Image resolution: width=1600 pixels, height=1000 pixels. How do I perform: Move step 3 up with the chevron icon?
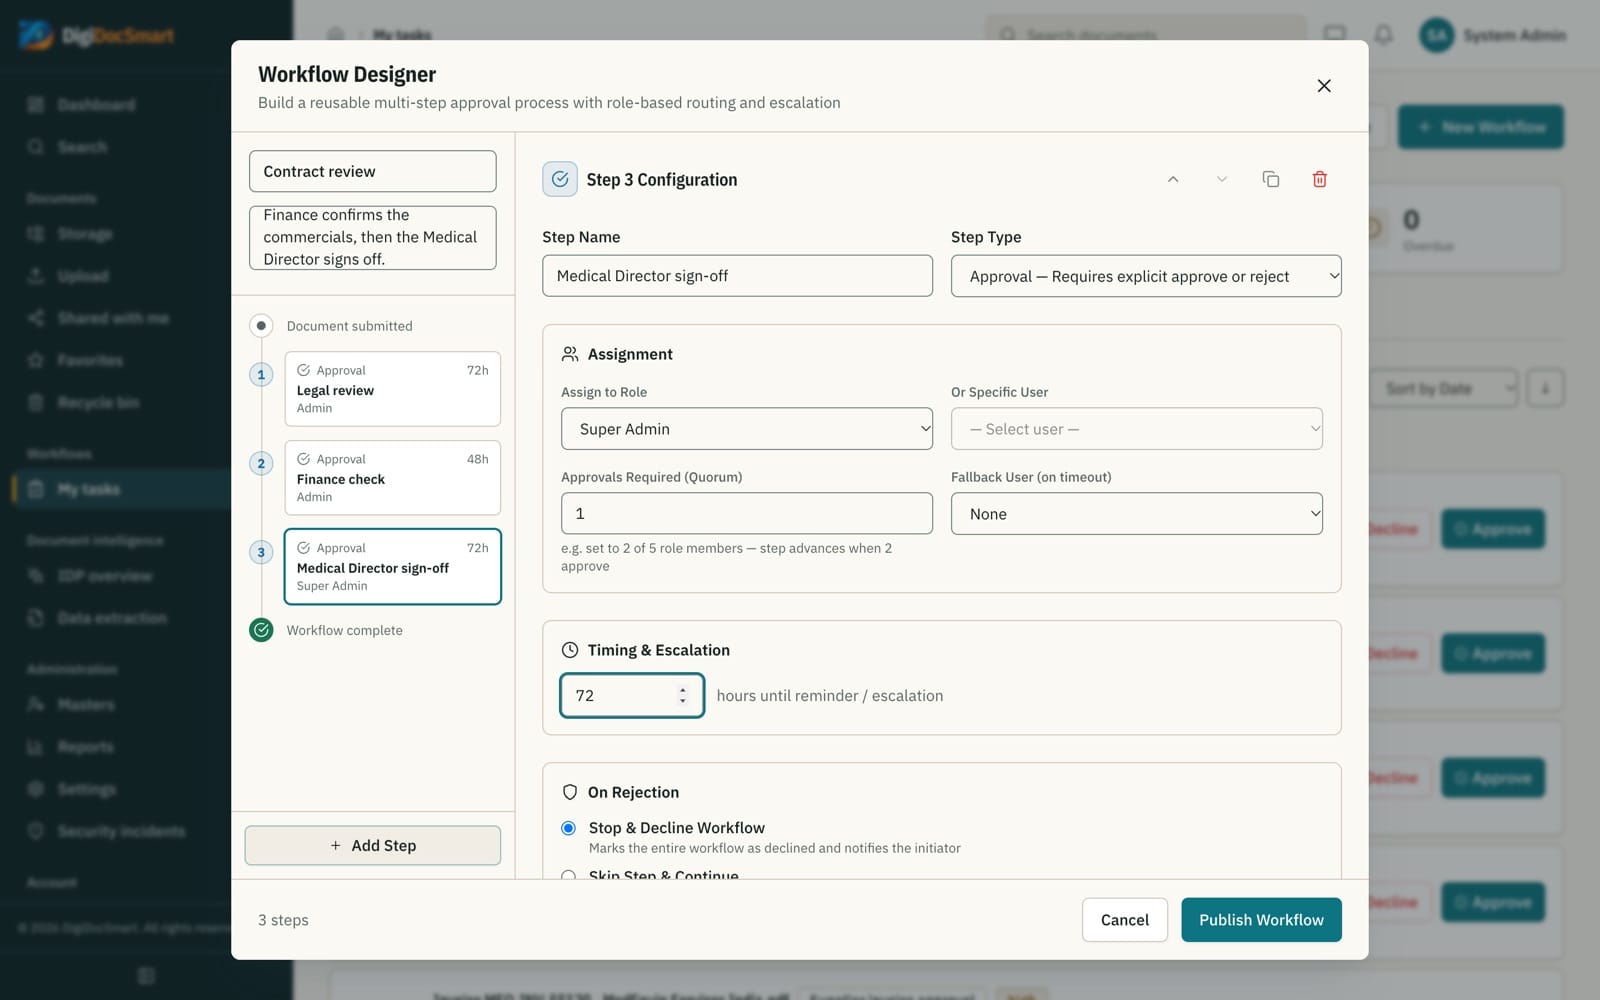click(x=1173, y=179)
